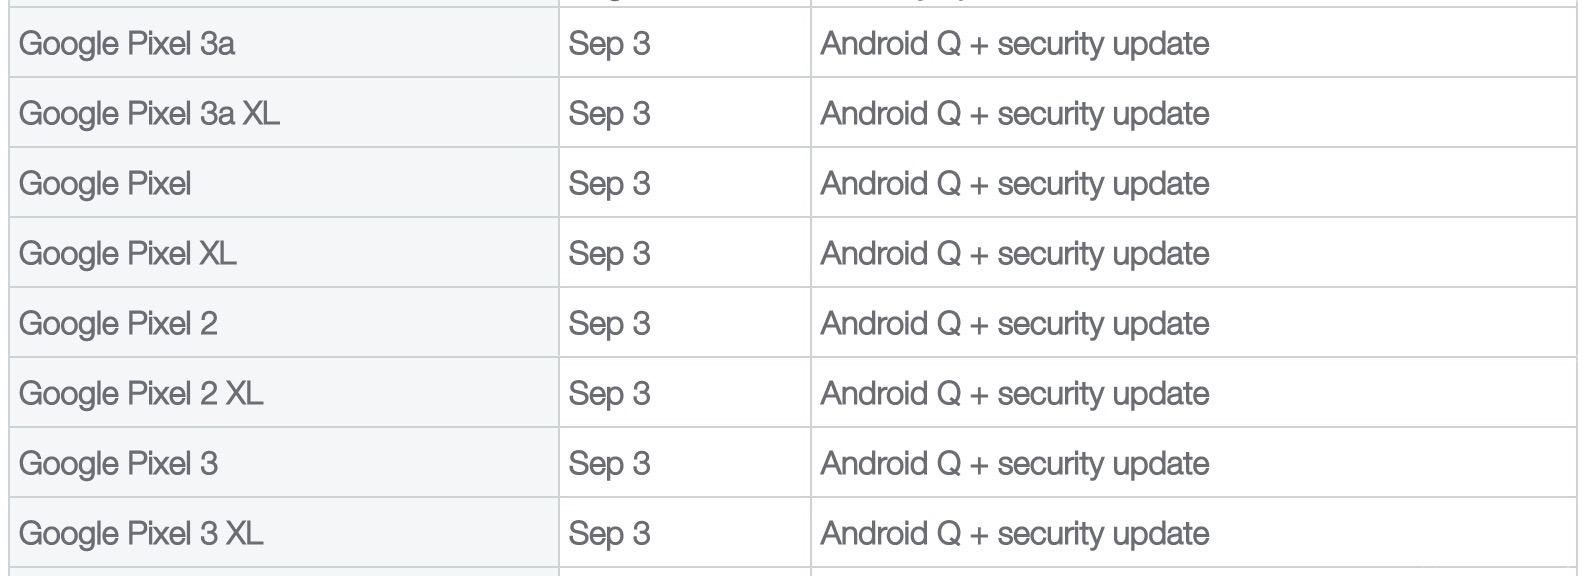The width and height of the screenshot is (1590, 576).
Task: Click the Google Pixel XL device name
Action: tap(128, 254)
